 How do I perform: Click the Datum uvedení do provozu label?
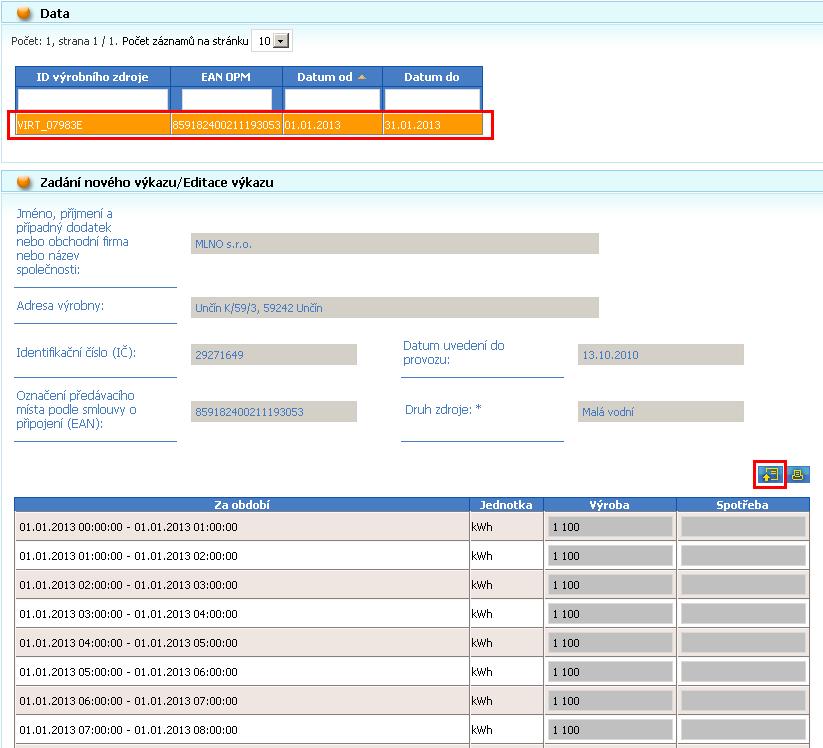pos(454,353)
